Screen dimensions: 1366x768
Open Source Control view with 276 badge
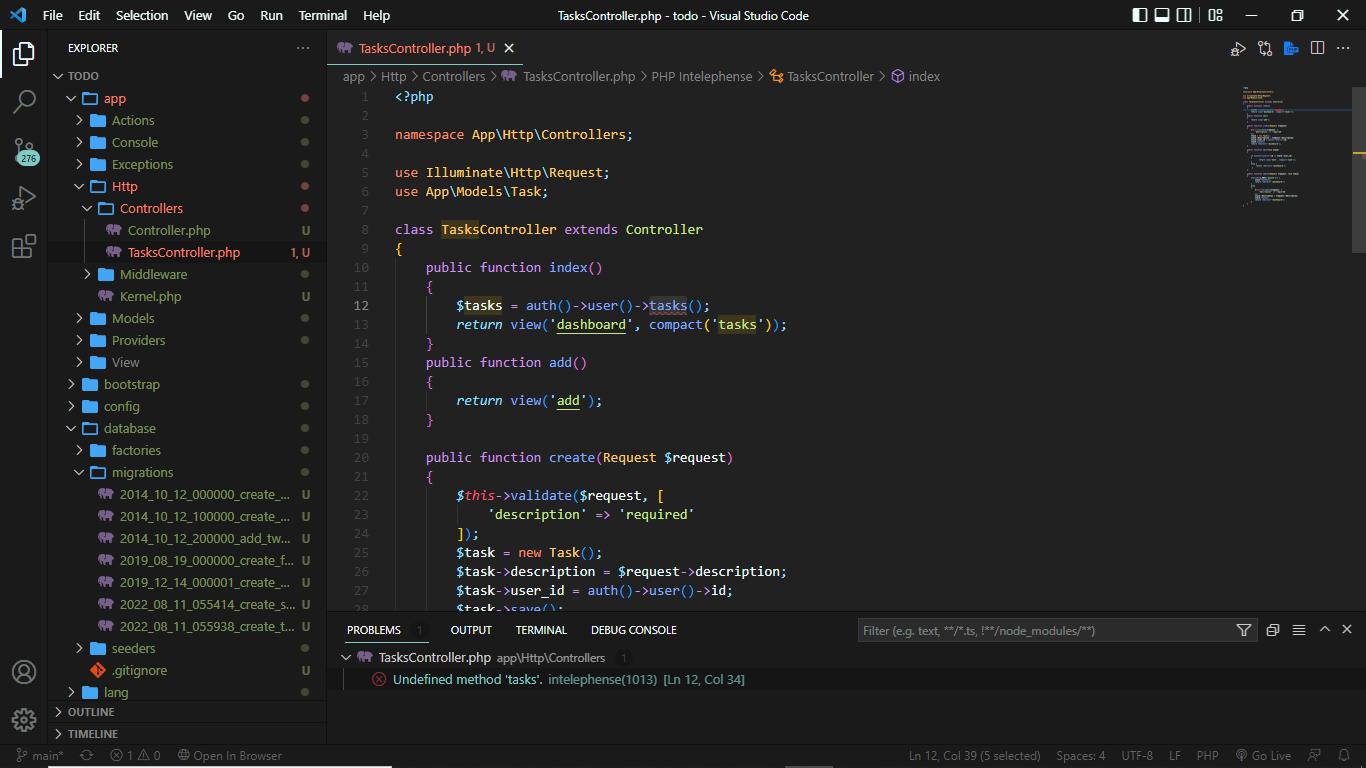click(x=24, y=150)
